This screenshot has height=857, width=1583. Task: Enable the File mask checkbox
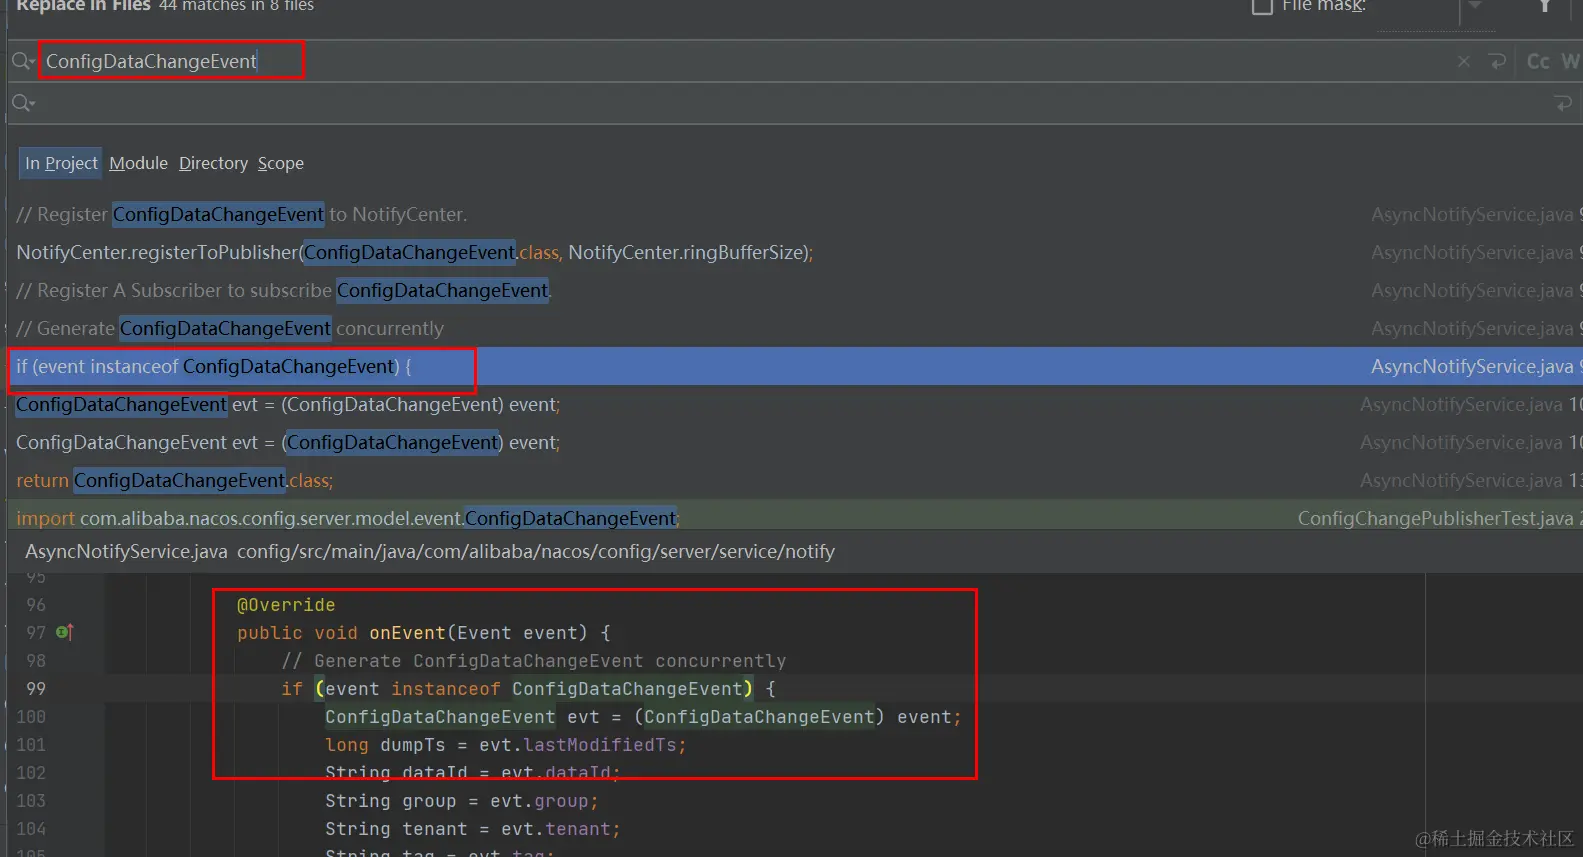click(x=1263, y=6)
